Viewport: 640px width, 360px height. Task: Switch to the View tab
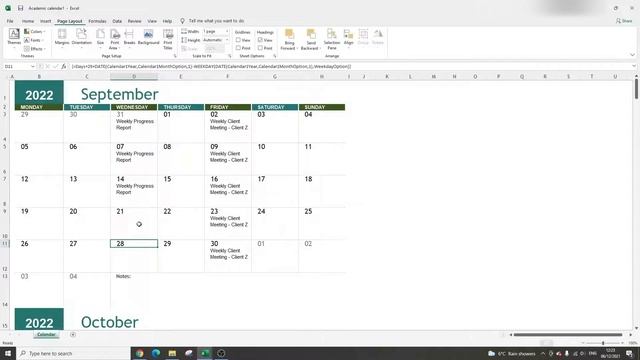[x=152, y=21]
